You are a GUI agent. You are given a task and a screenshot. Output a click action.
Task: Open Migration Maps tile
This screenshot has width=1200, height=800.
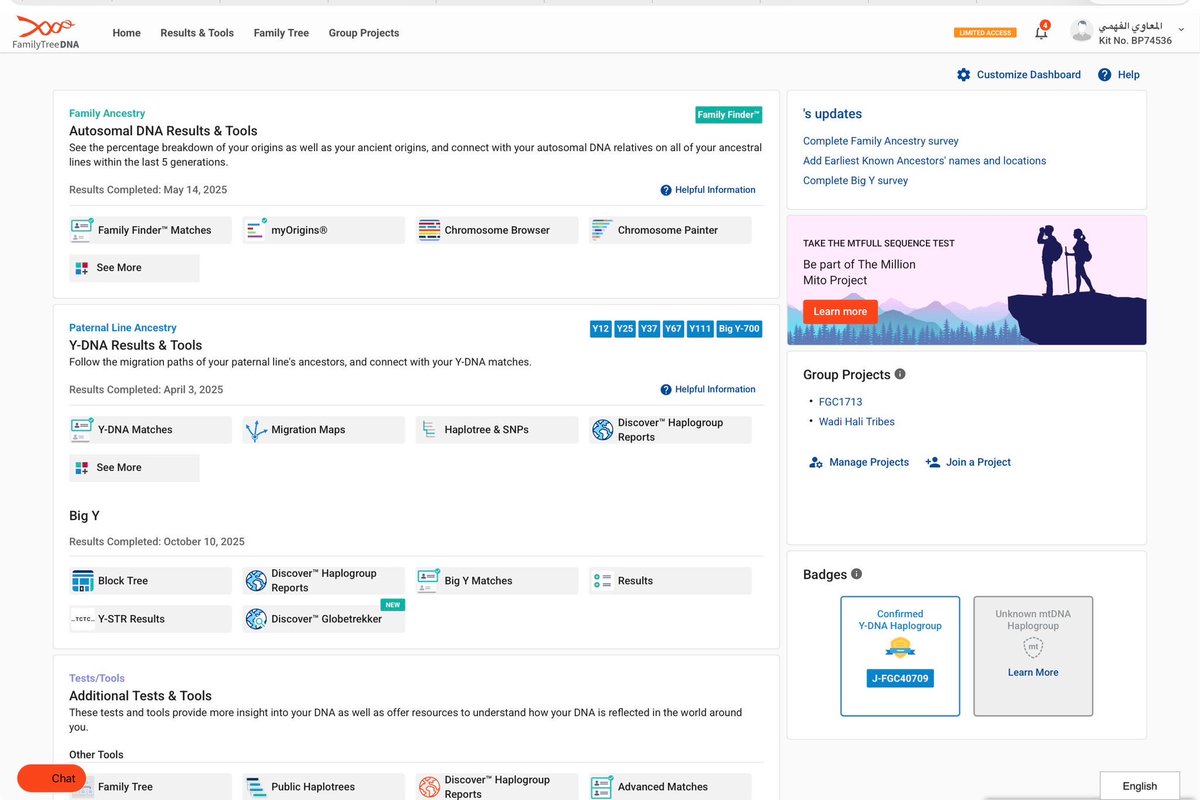tap(323, 430)
